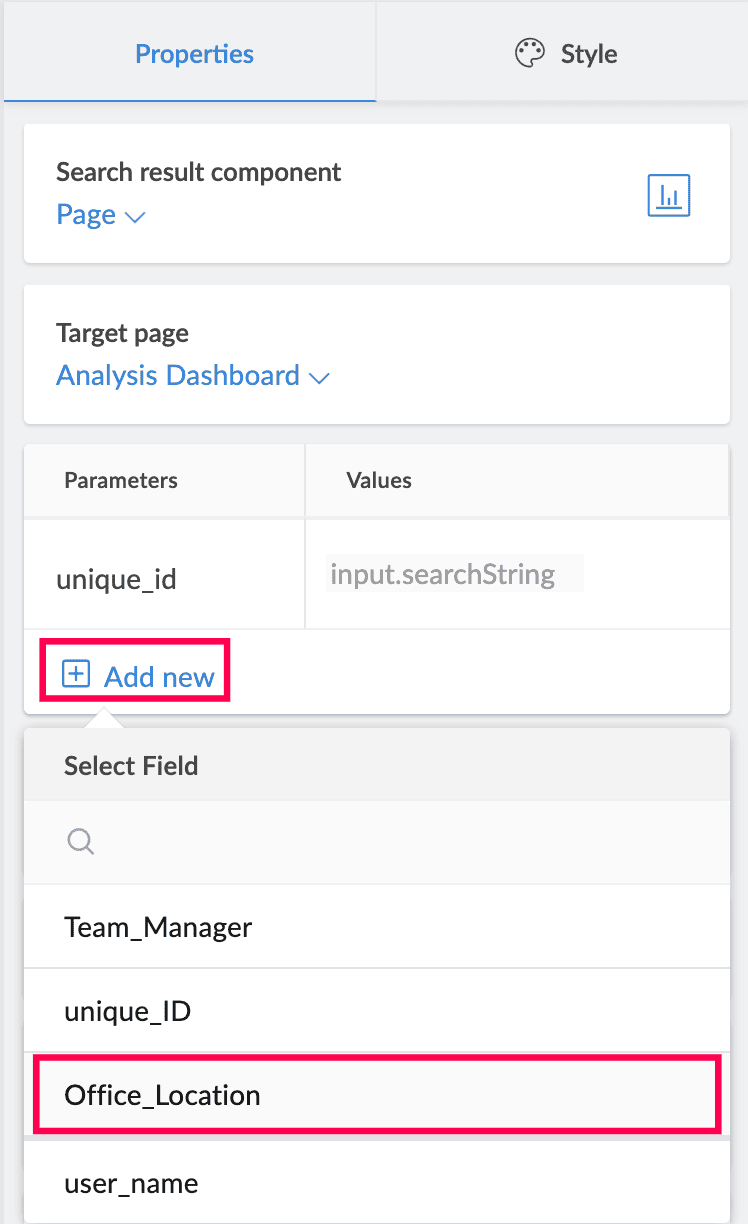Open the Style tab
The width and height of the screenshot is (748, 1224).
(x=588, y=53)
